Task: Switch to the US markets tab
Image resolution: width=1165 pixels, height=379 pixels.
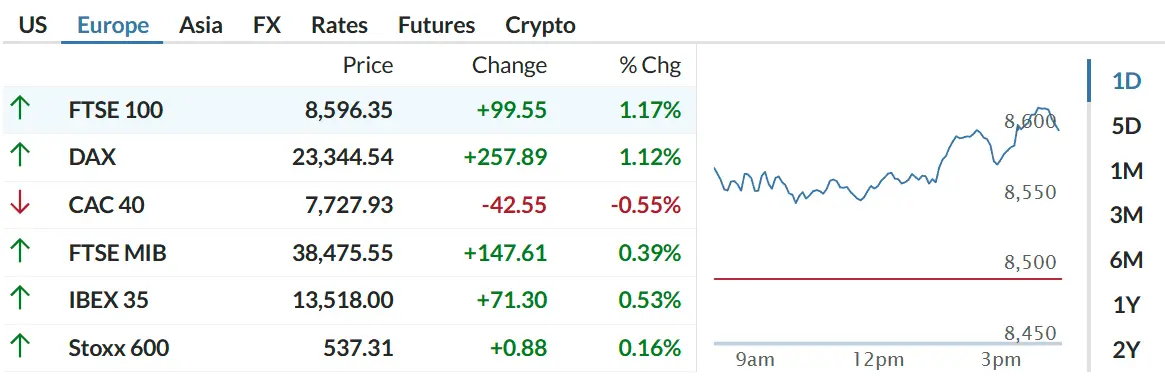Action: coord(33,25)
